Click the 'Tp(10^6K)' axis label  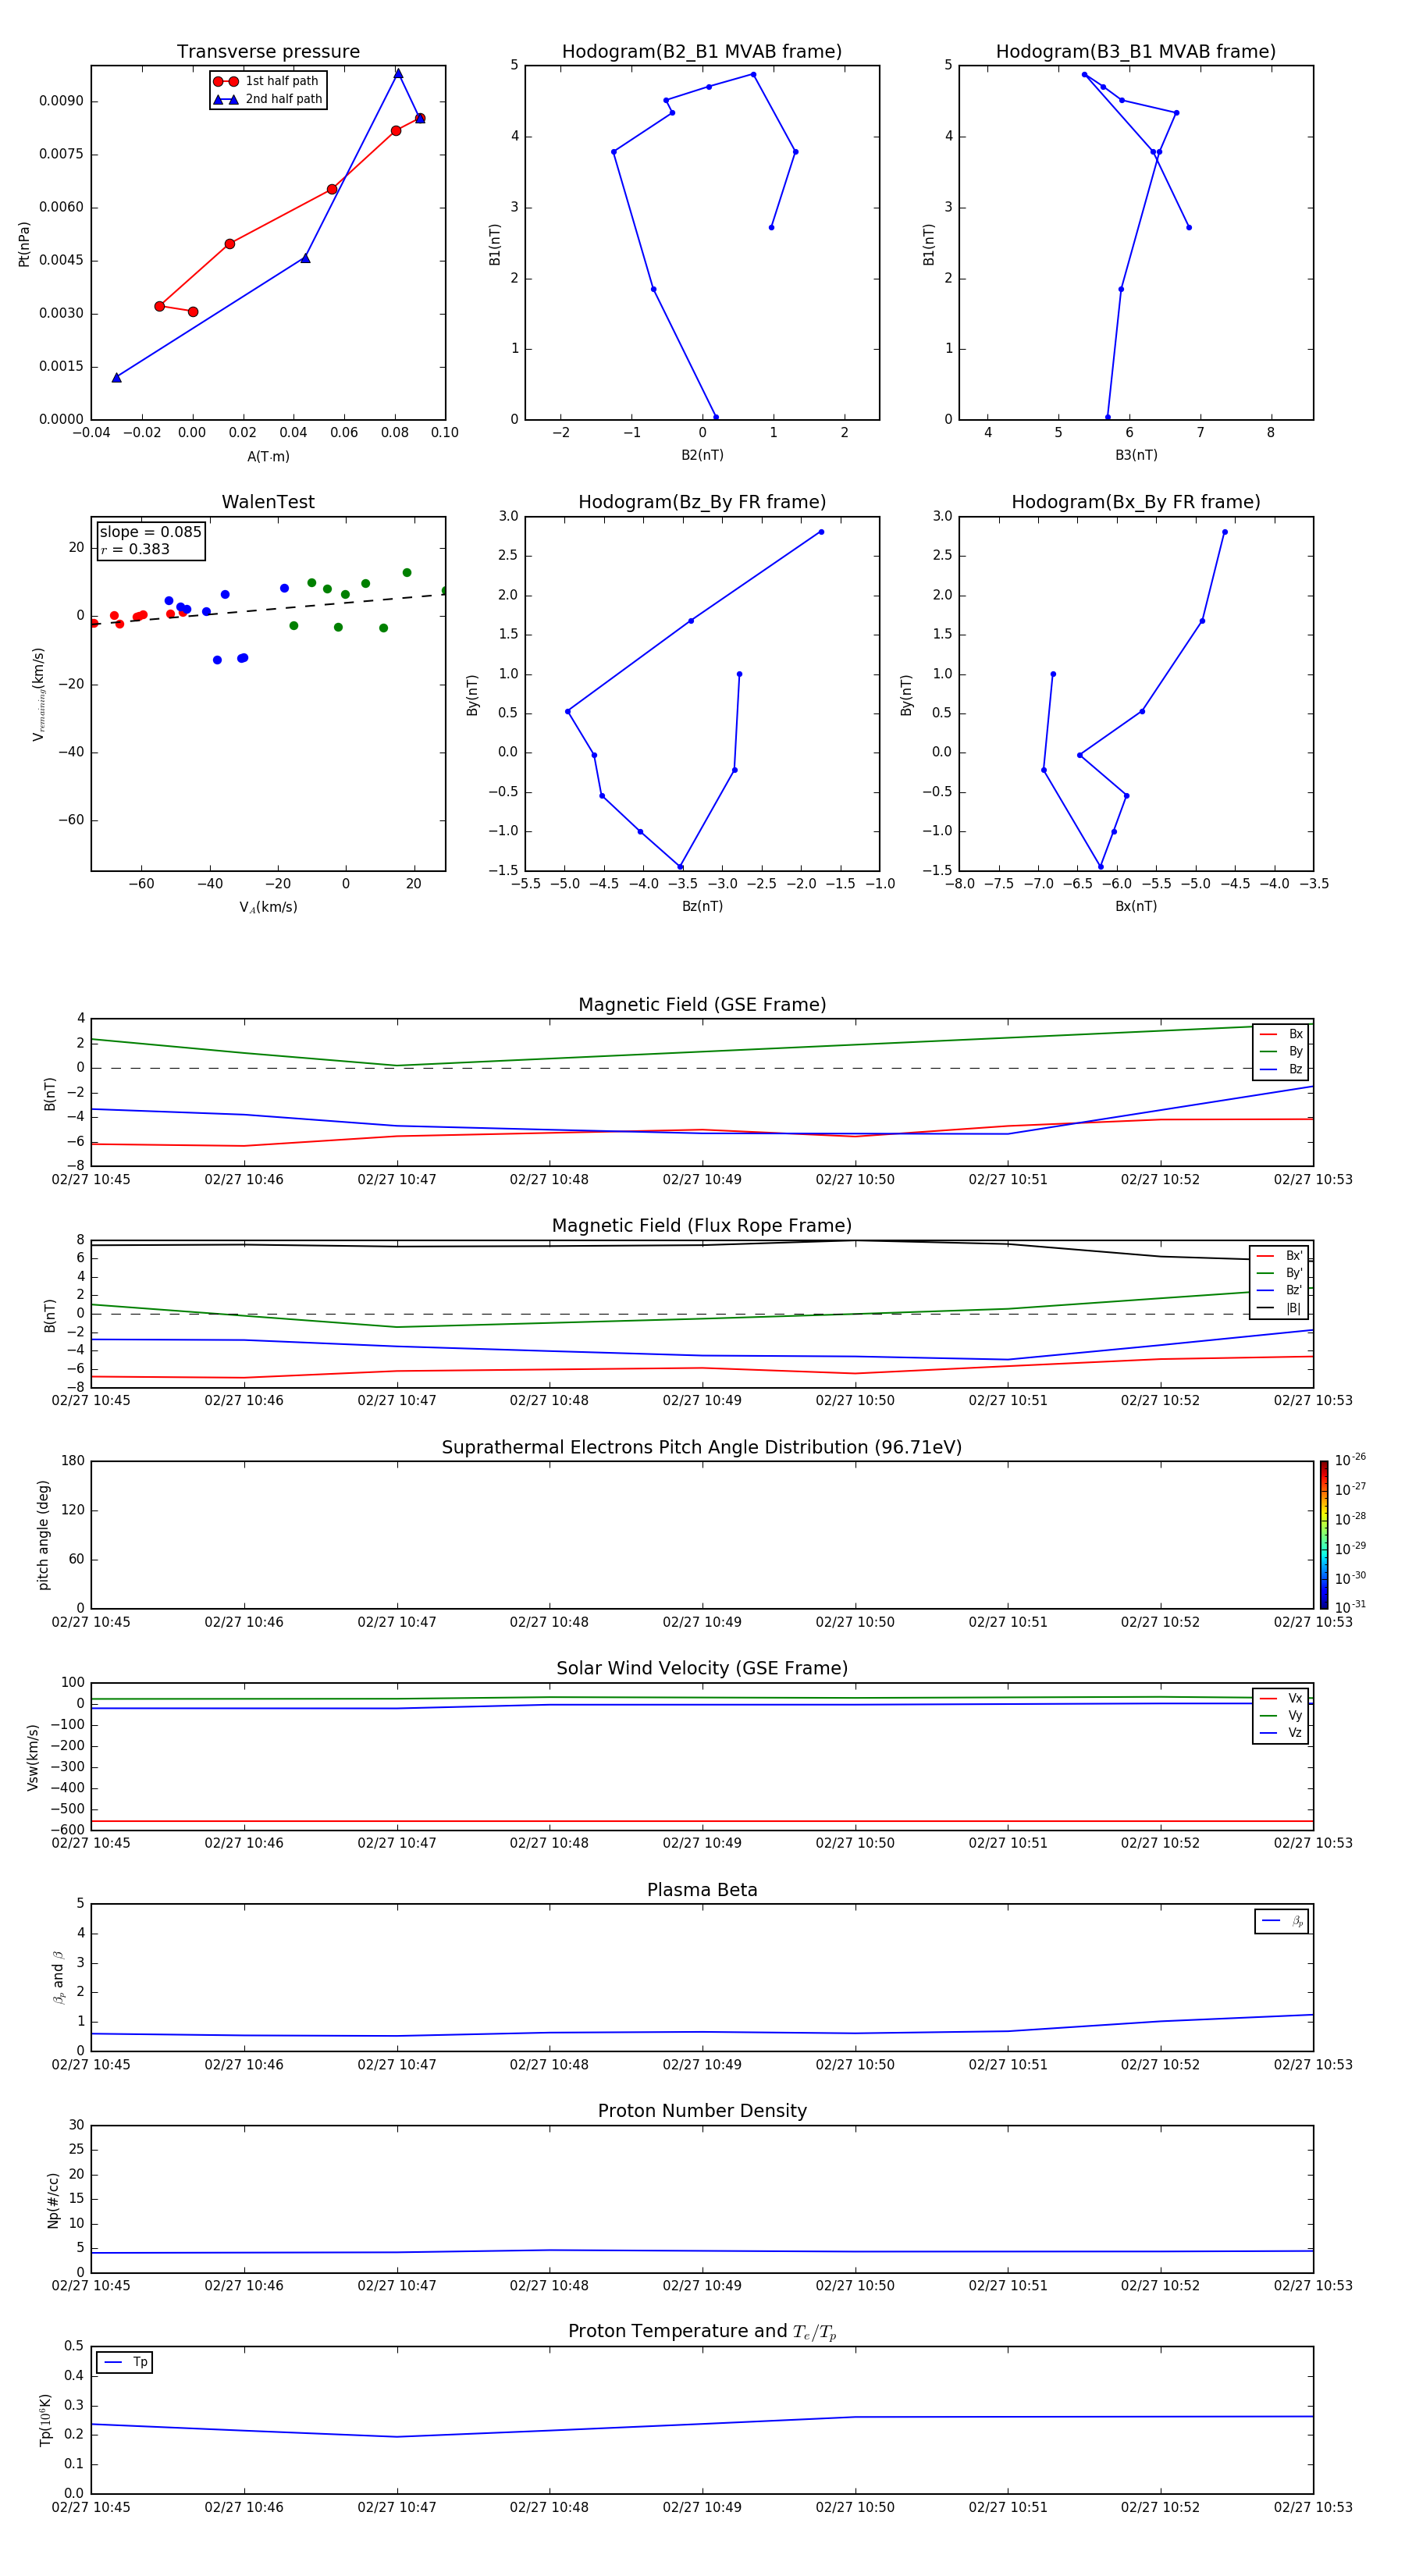click(46, 2420)
